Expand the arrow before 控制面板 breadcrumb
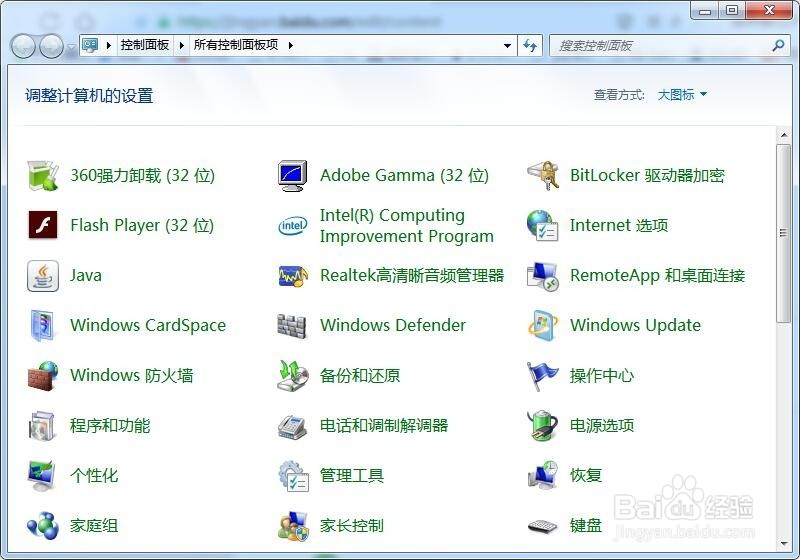Viewport: 800px width, 560px height. click(109, 45)
